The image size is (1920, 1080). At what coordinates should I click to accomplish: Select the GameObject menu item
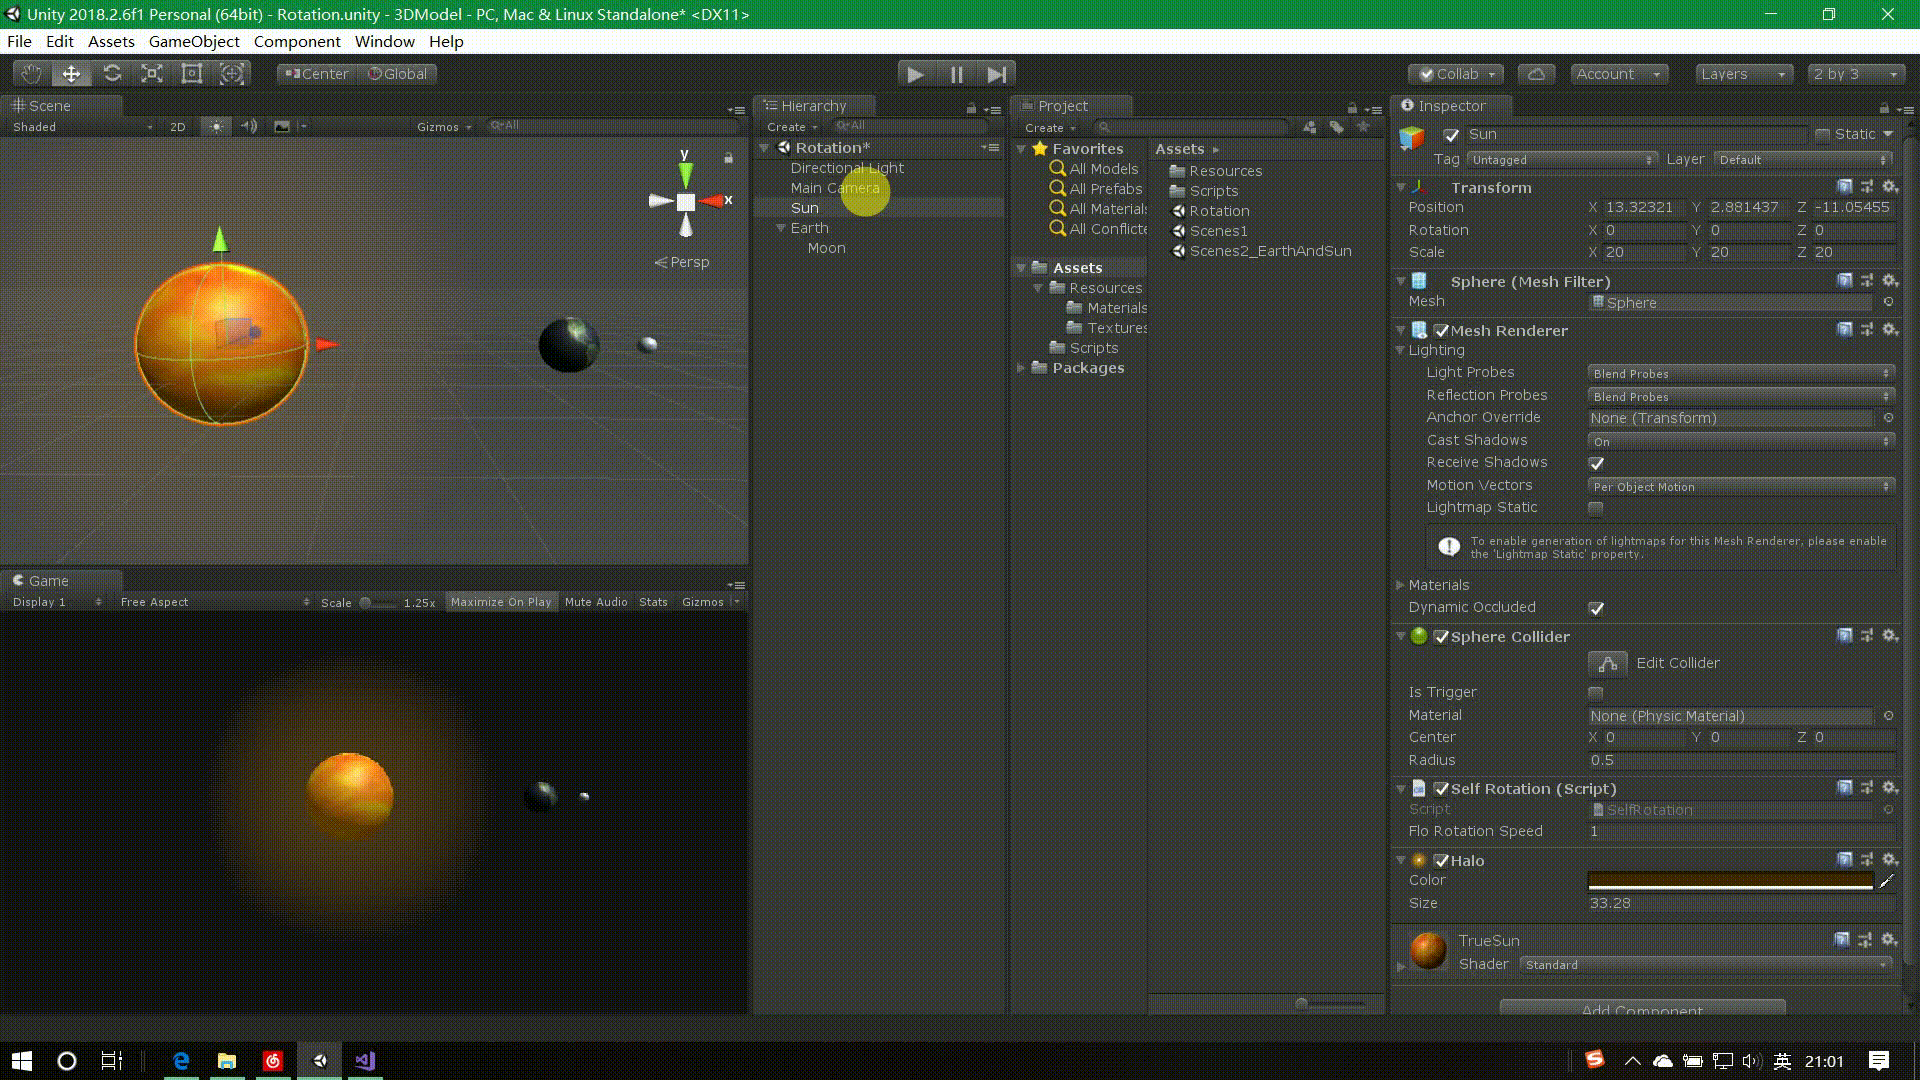tap(194, 41)
